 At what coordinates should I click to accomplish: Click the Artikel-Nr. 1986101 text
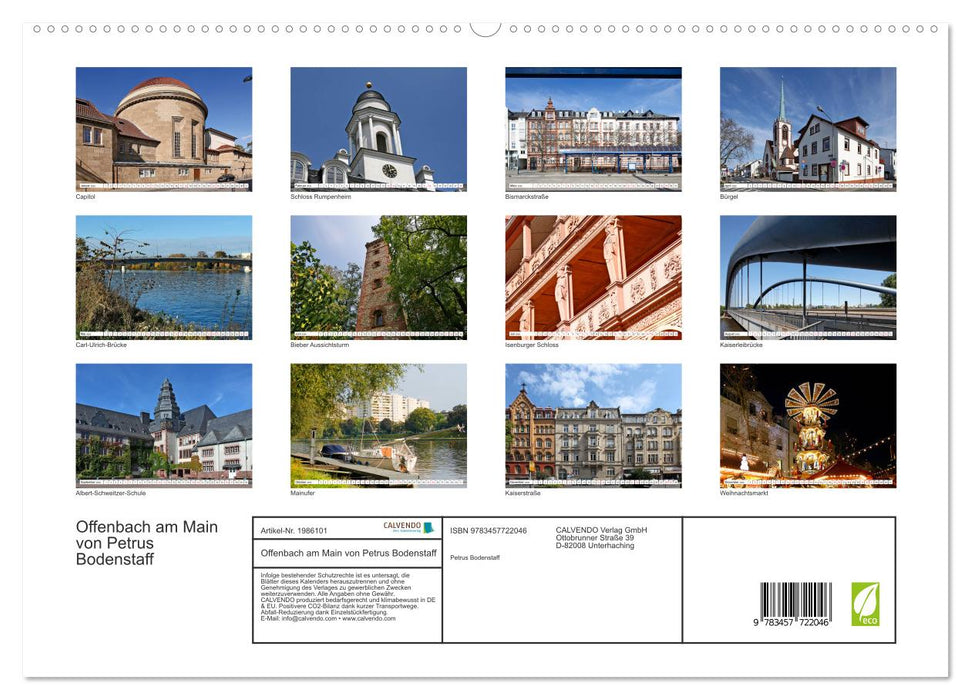[293, 531]
